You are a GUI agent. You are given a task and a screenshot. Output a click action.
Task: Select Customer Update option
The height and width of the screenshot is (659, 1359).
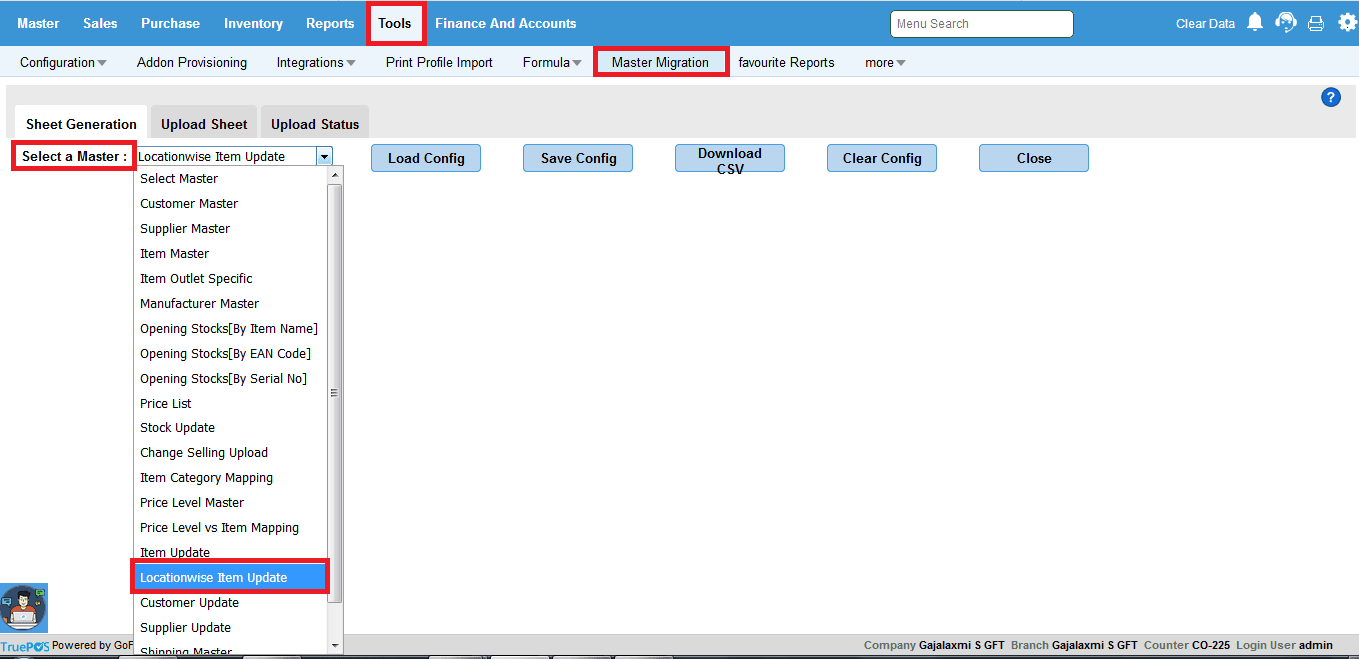tap(231, 602)
